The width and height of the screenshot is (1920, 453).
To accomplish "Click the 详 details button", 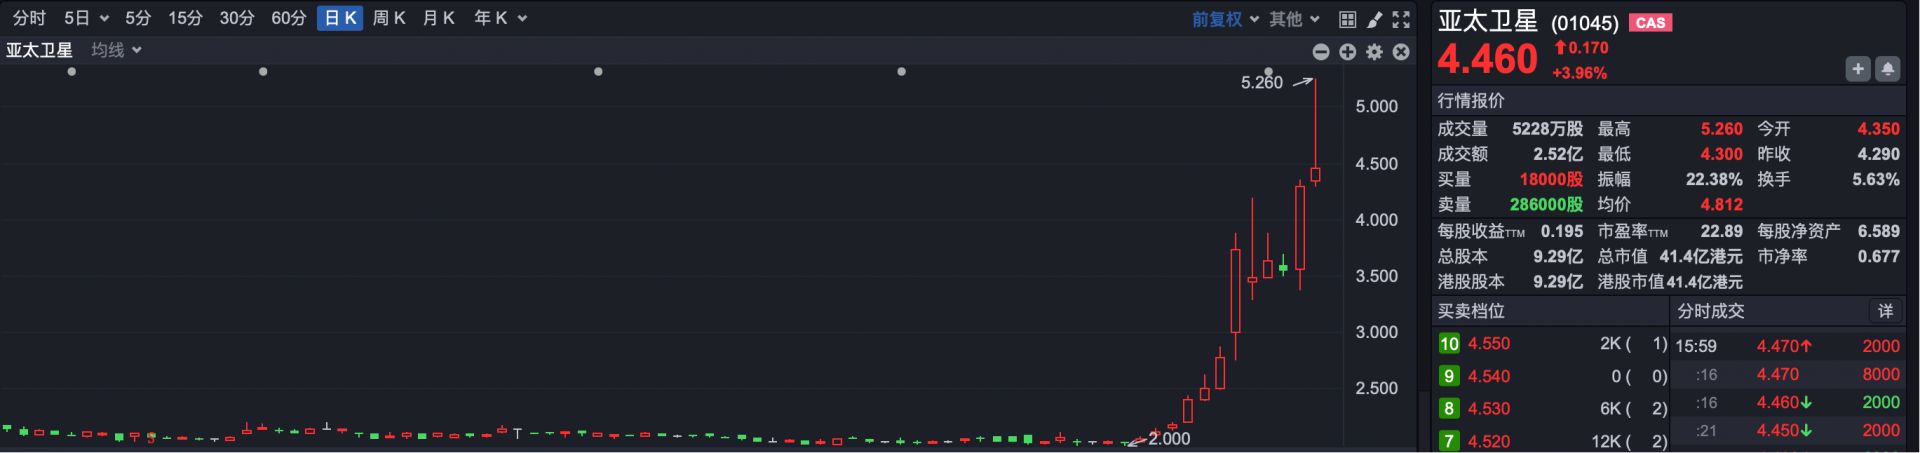I will click(1885, 311).
